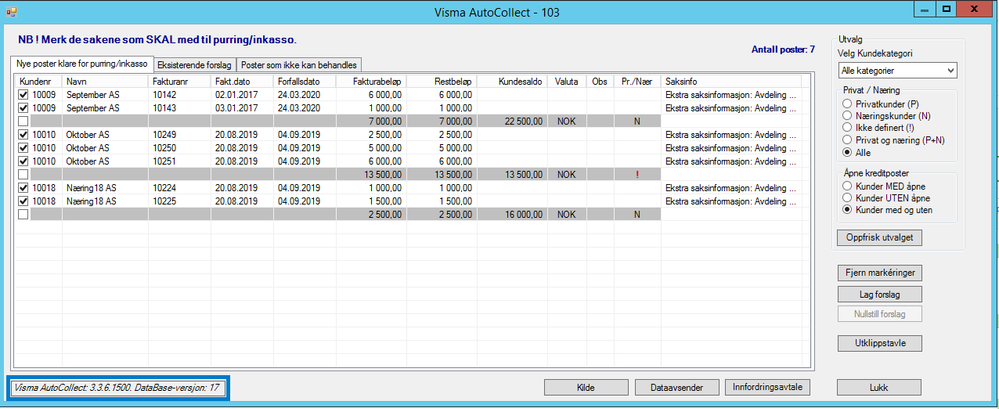Select Privat og næring (P+N) option
The height and width of the screenshot is (409, 999).
846,140
